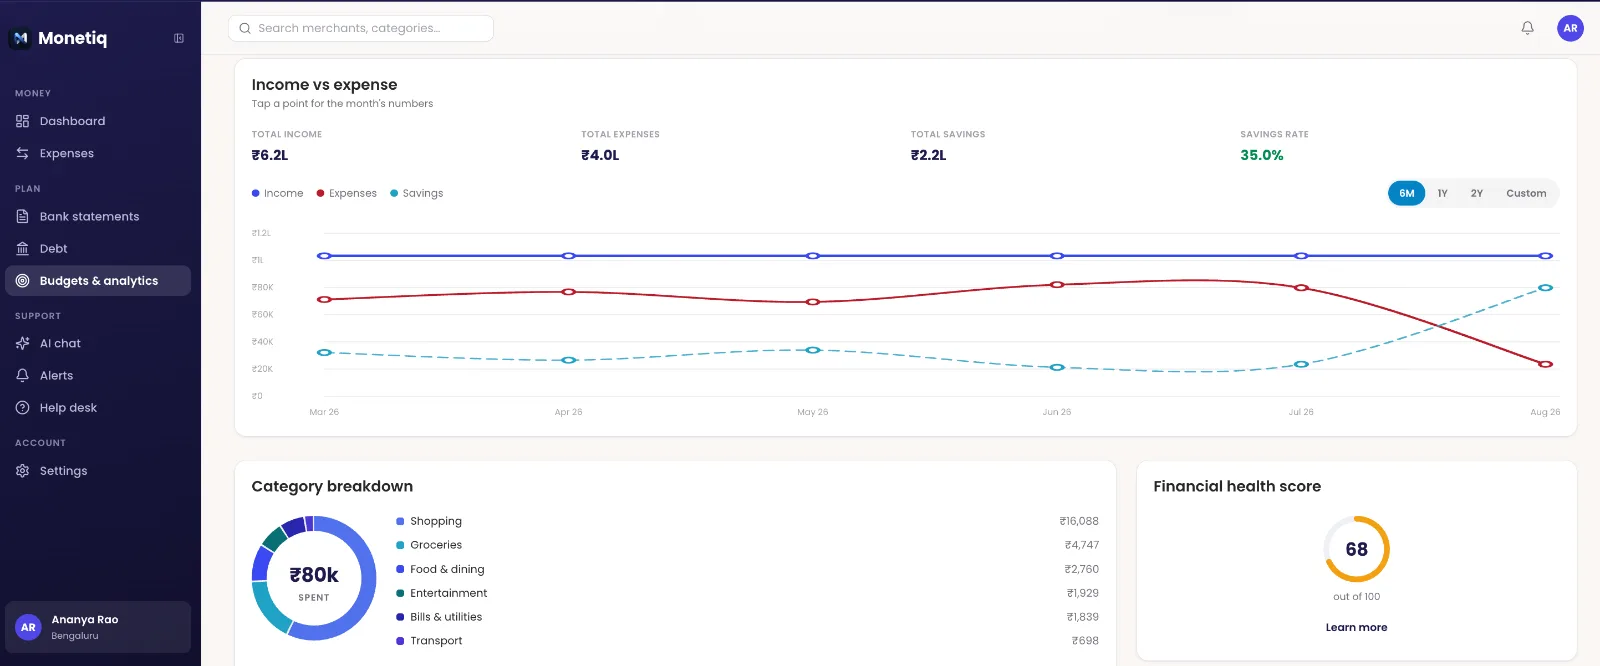Click the health score 68 gauge
Image resolution: width=1600 pixels, height=666 pixels.
coord(1356,549)
